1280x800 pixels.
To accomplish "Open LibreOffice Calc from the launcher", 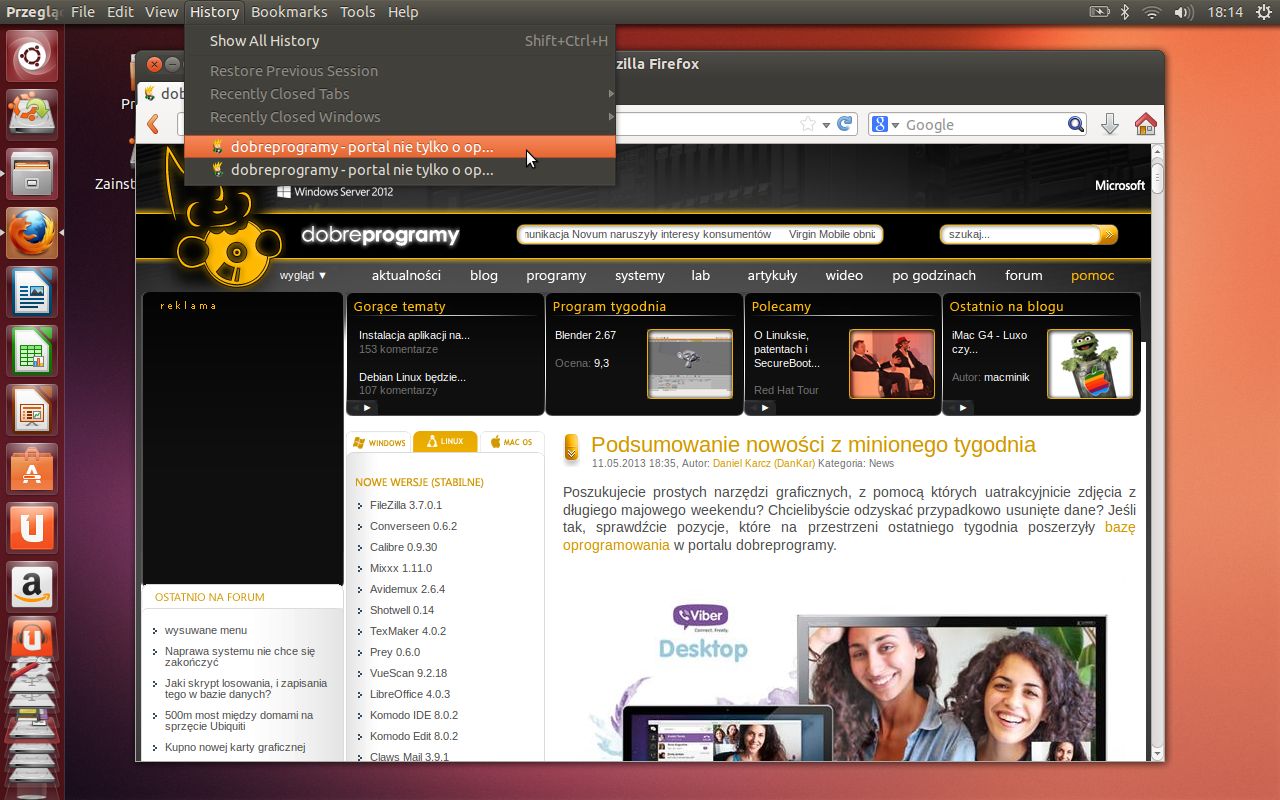I will [x=33, y=351].
